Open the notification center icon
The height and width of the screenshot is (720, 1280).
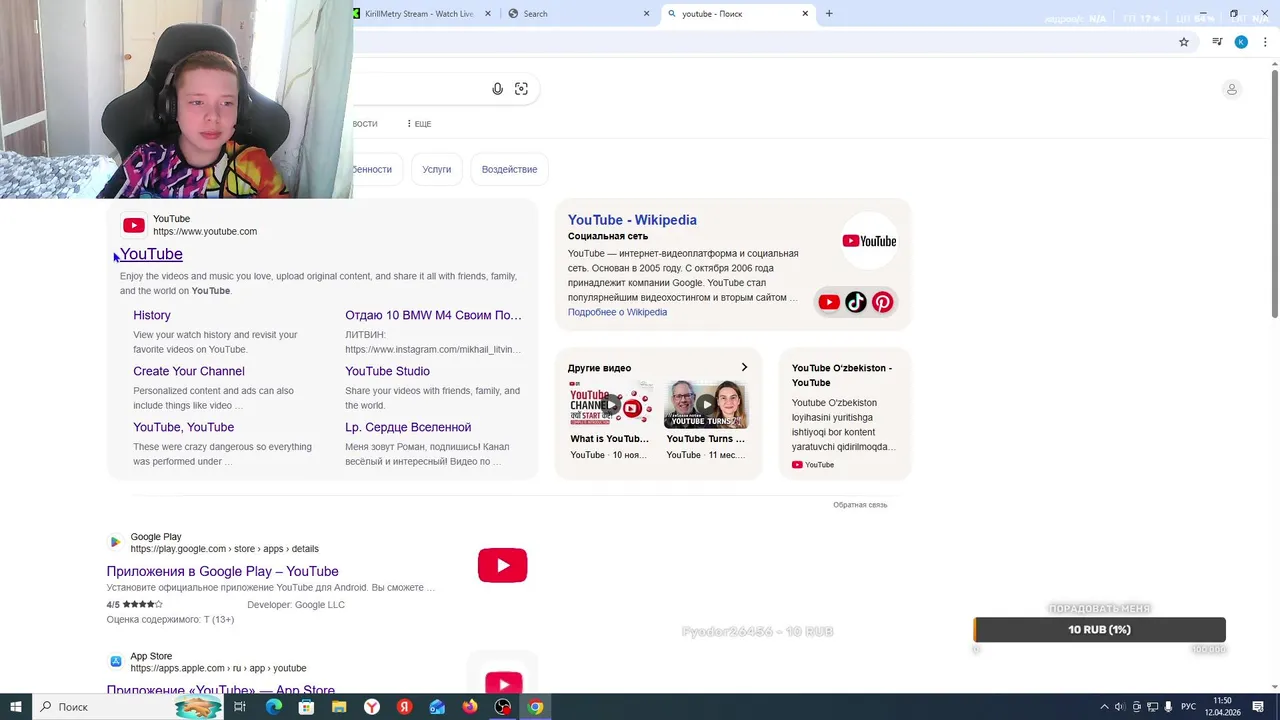(1259, 707)
